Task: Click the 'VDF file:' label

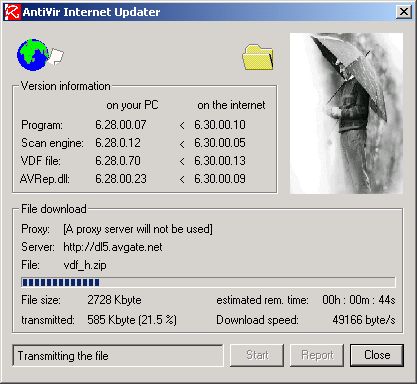Action: point(41,161)
